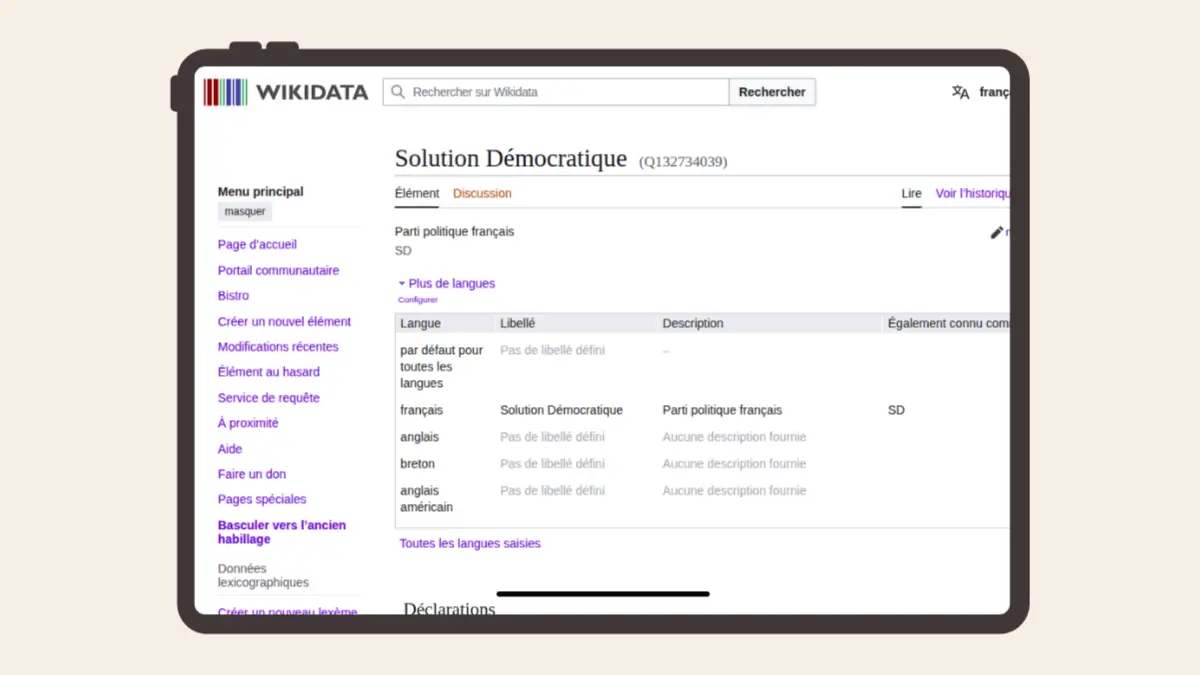Click the Configurer link under 'Plus de langues'
Image resolution: width=1200 pixels, height=675 pixels.
pos(418,300)
